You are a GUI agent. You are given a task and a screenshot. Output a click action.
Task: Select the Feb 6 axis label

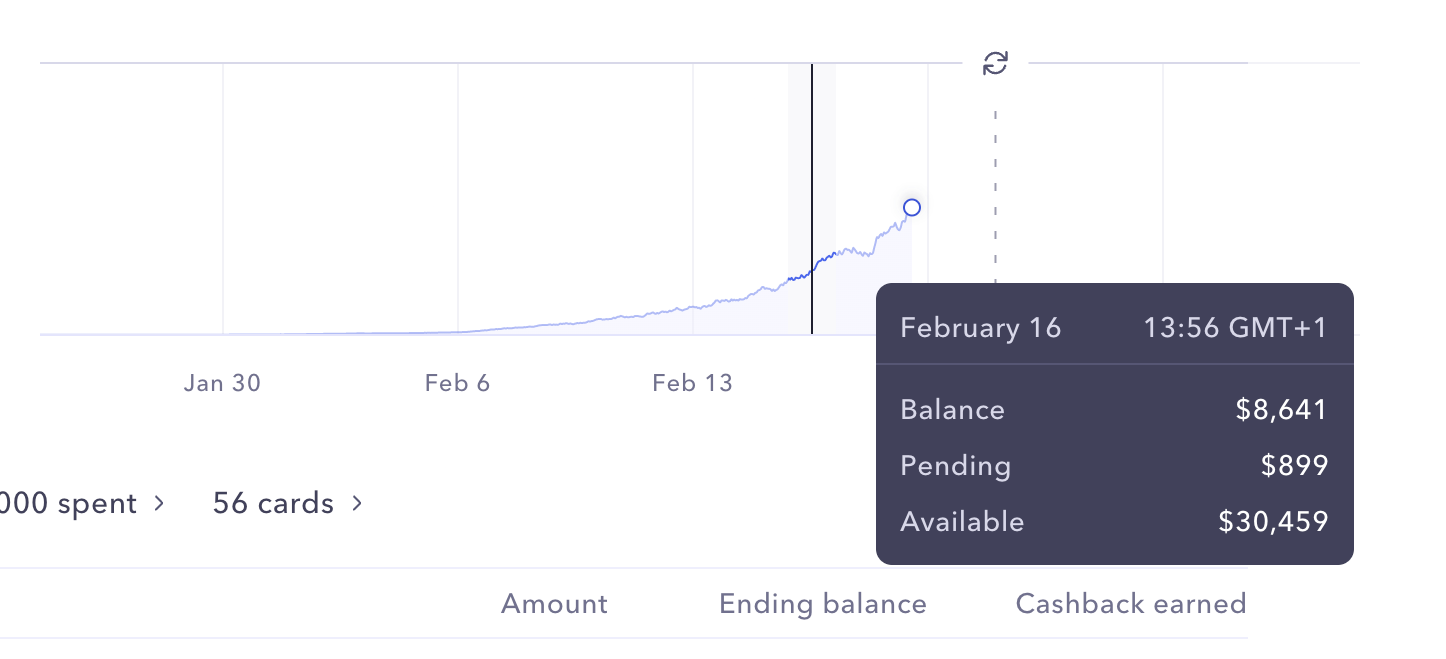tap(457, 383)
